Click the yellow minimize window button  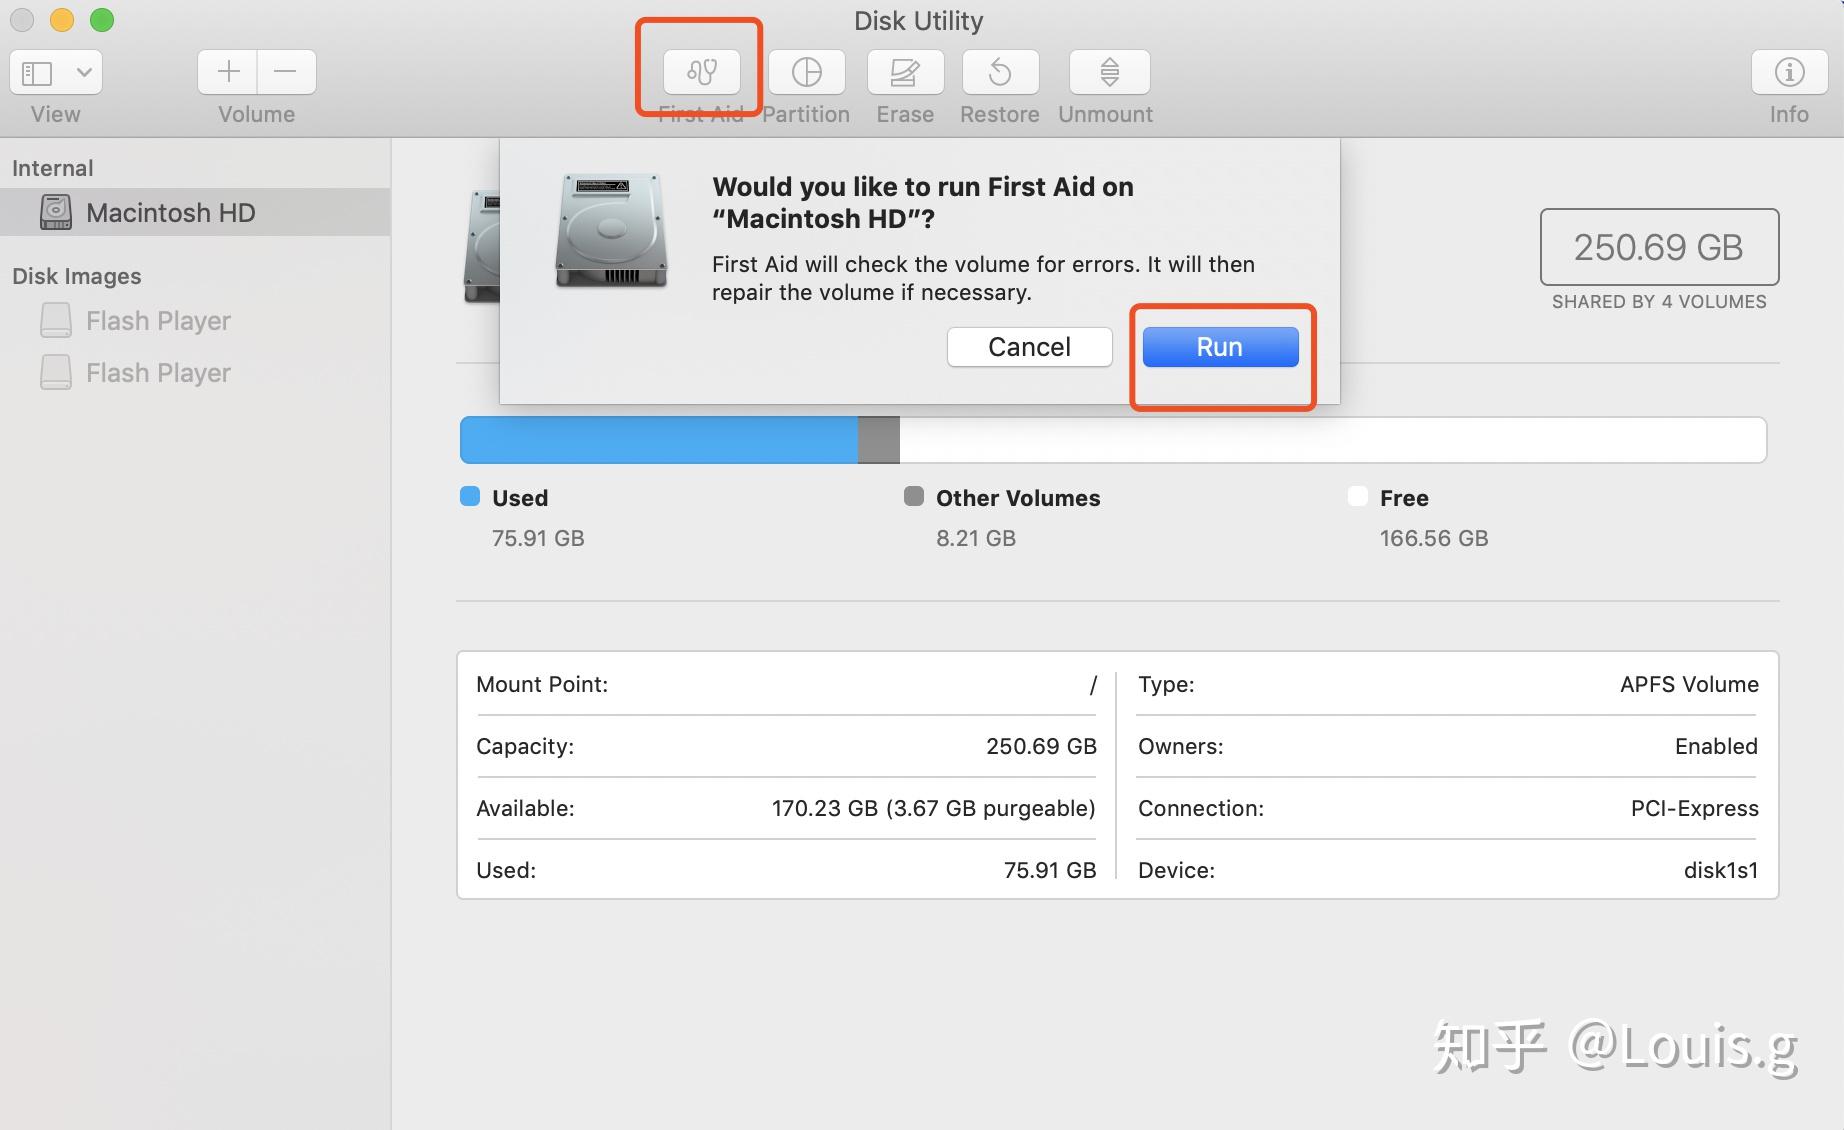coord(62,20)
